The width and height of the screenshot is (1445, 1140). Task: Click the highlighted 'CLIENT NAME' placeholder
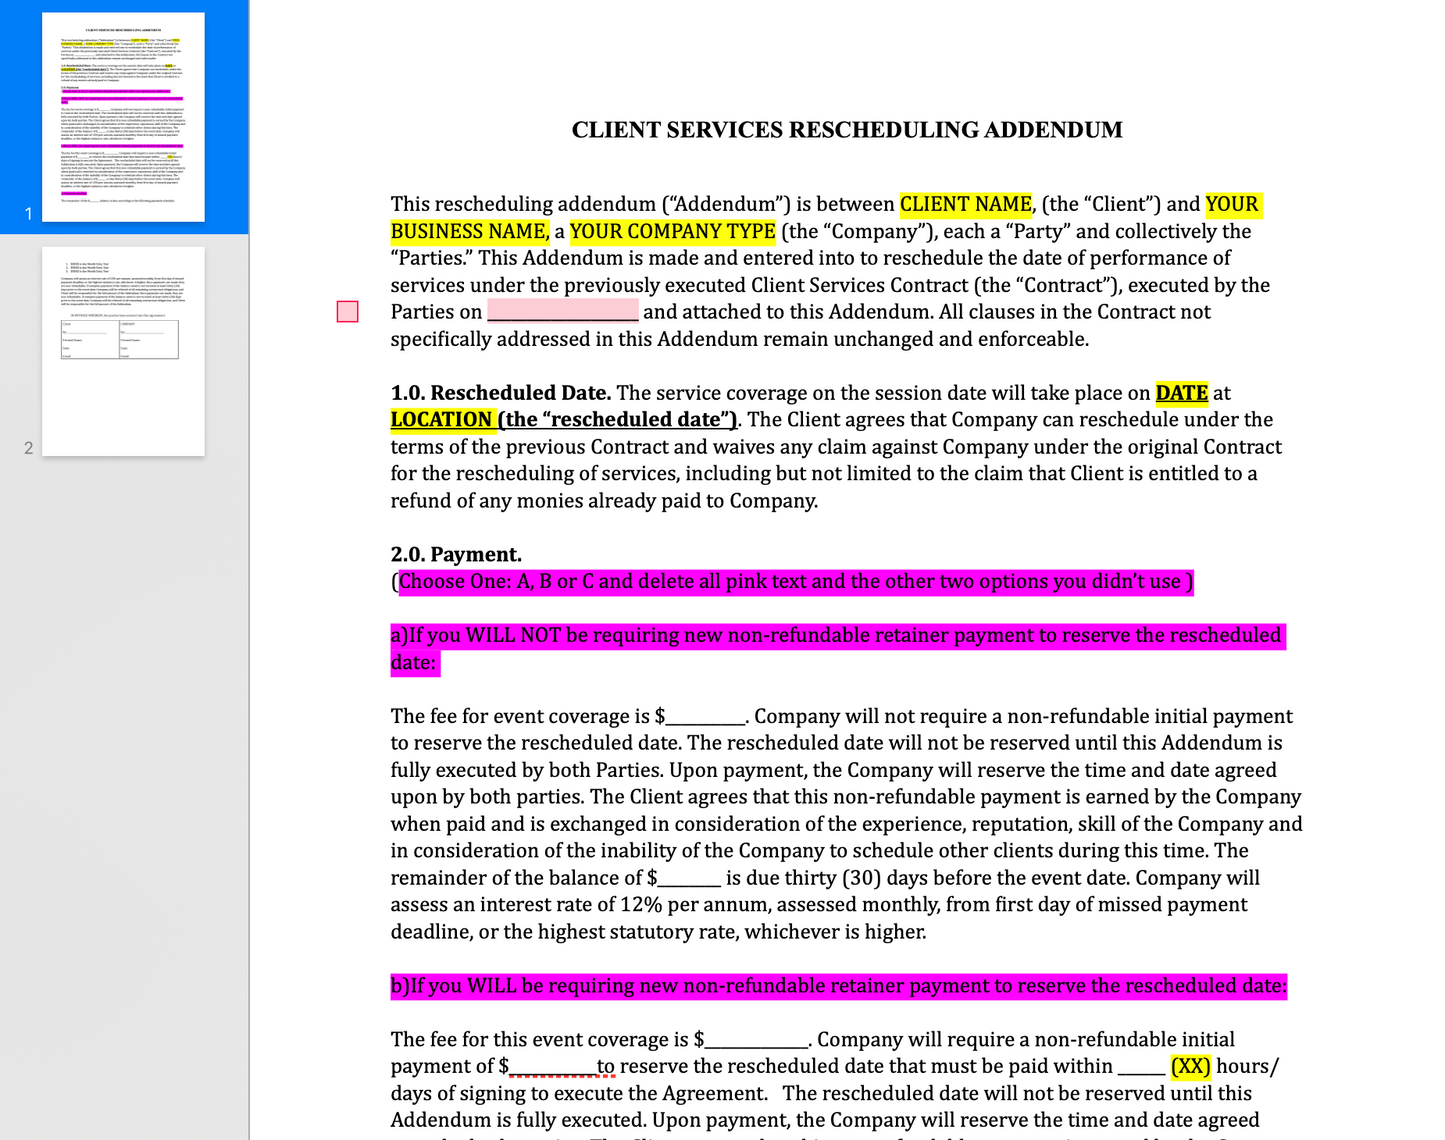(x=965, y=205)
